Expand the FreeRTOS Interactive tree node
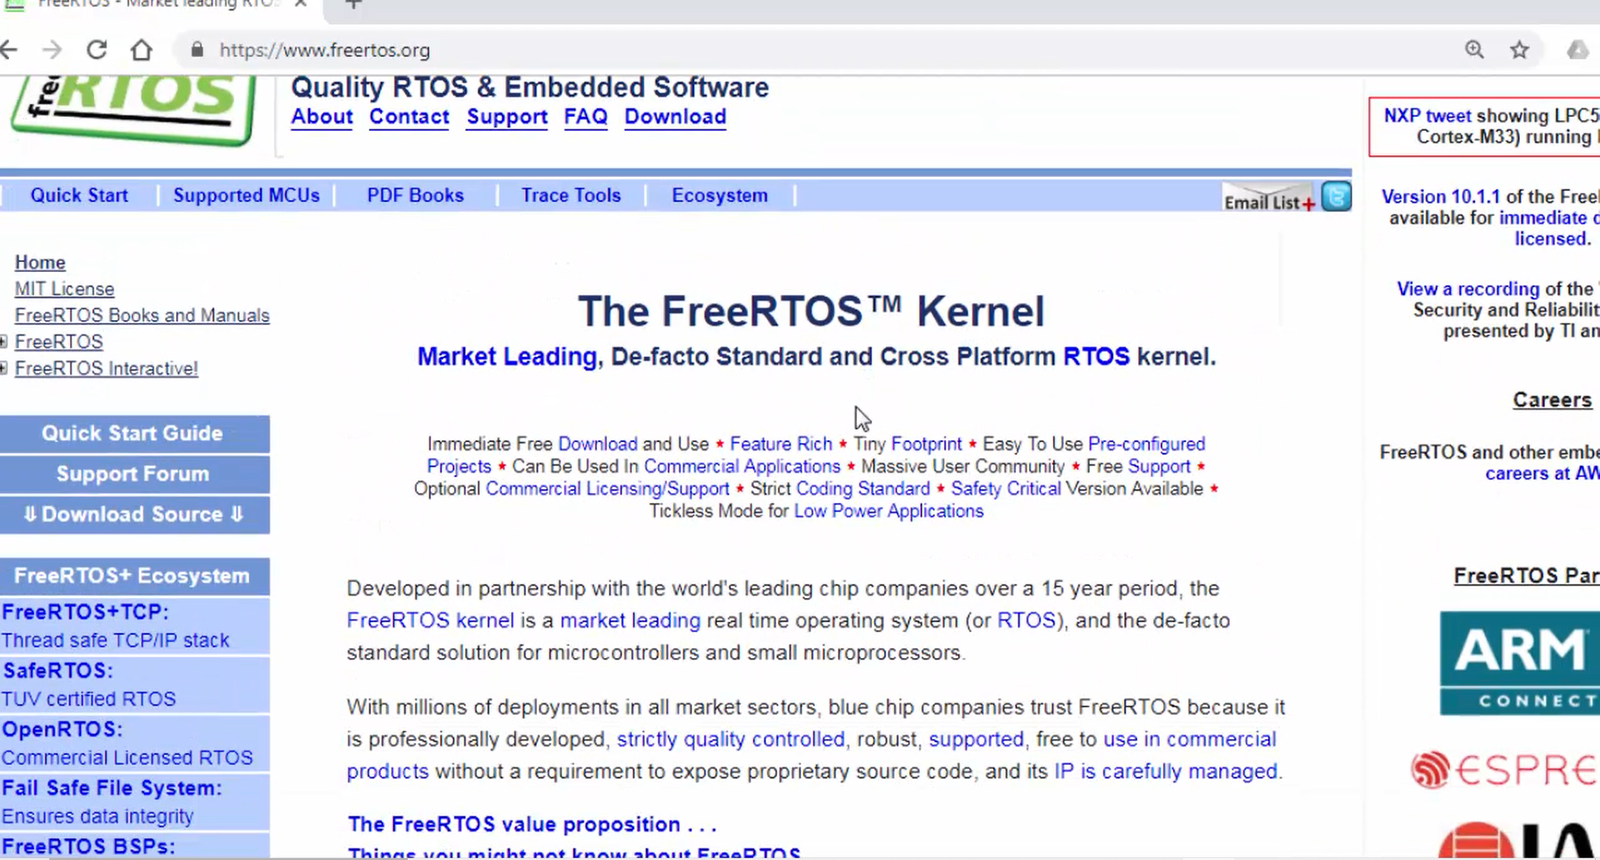 (4, 368)
